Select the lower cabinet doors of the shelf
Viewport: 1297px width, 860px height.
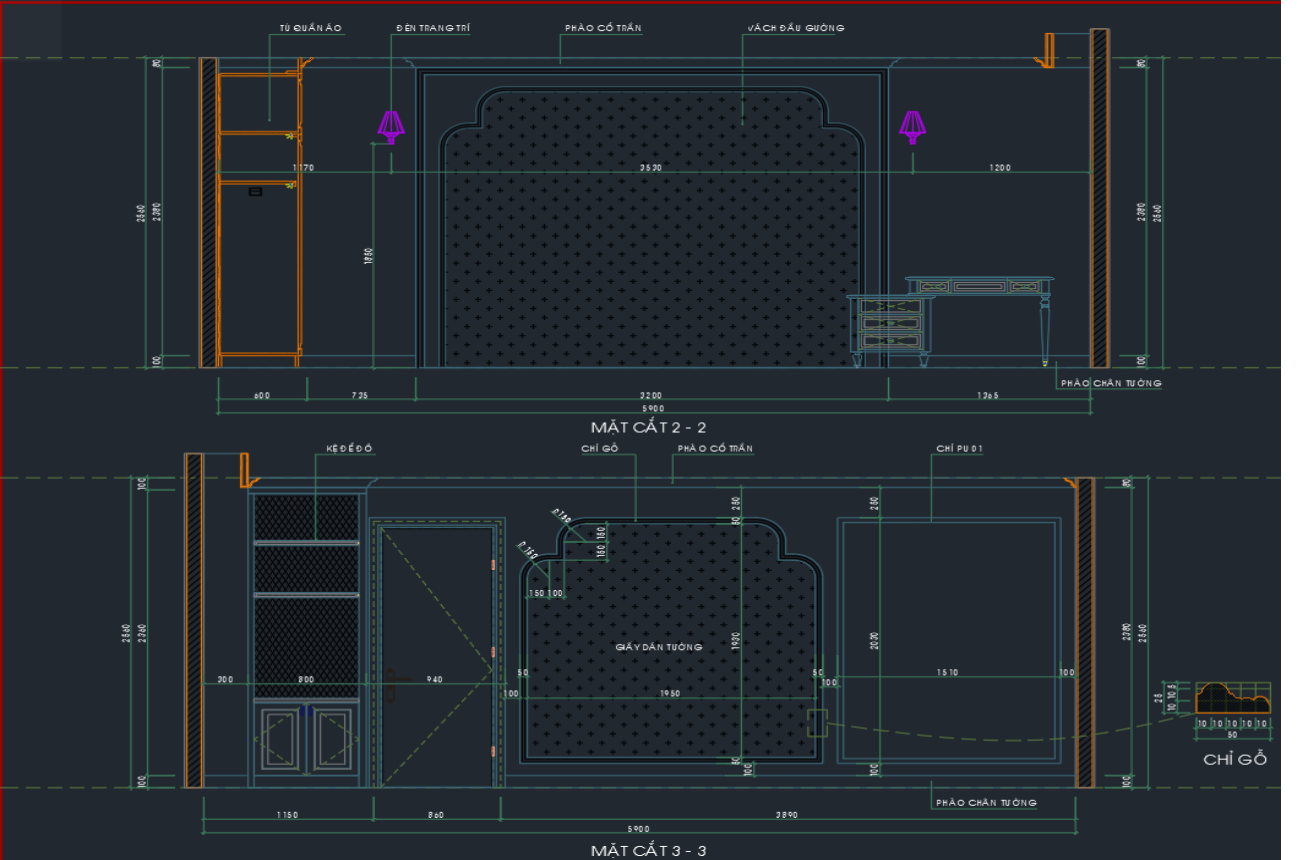tap(306, 738)
